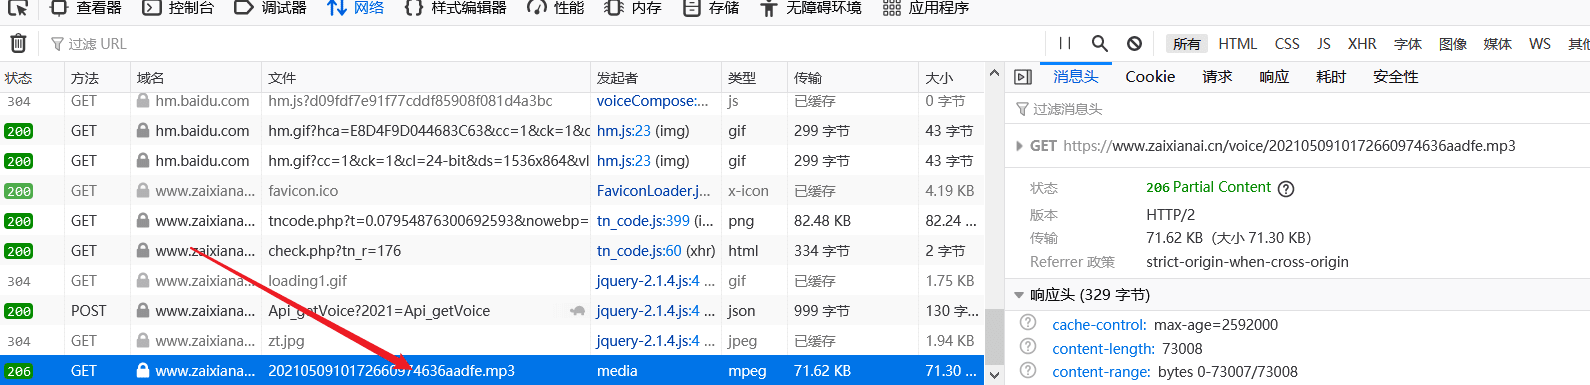Click the element picker icon
1590x385 pixels.
pyautogui.click(x=18, y=8)
